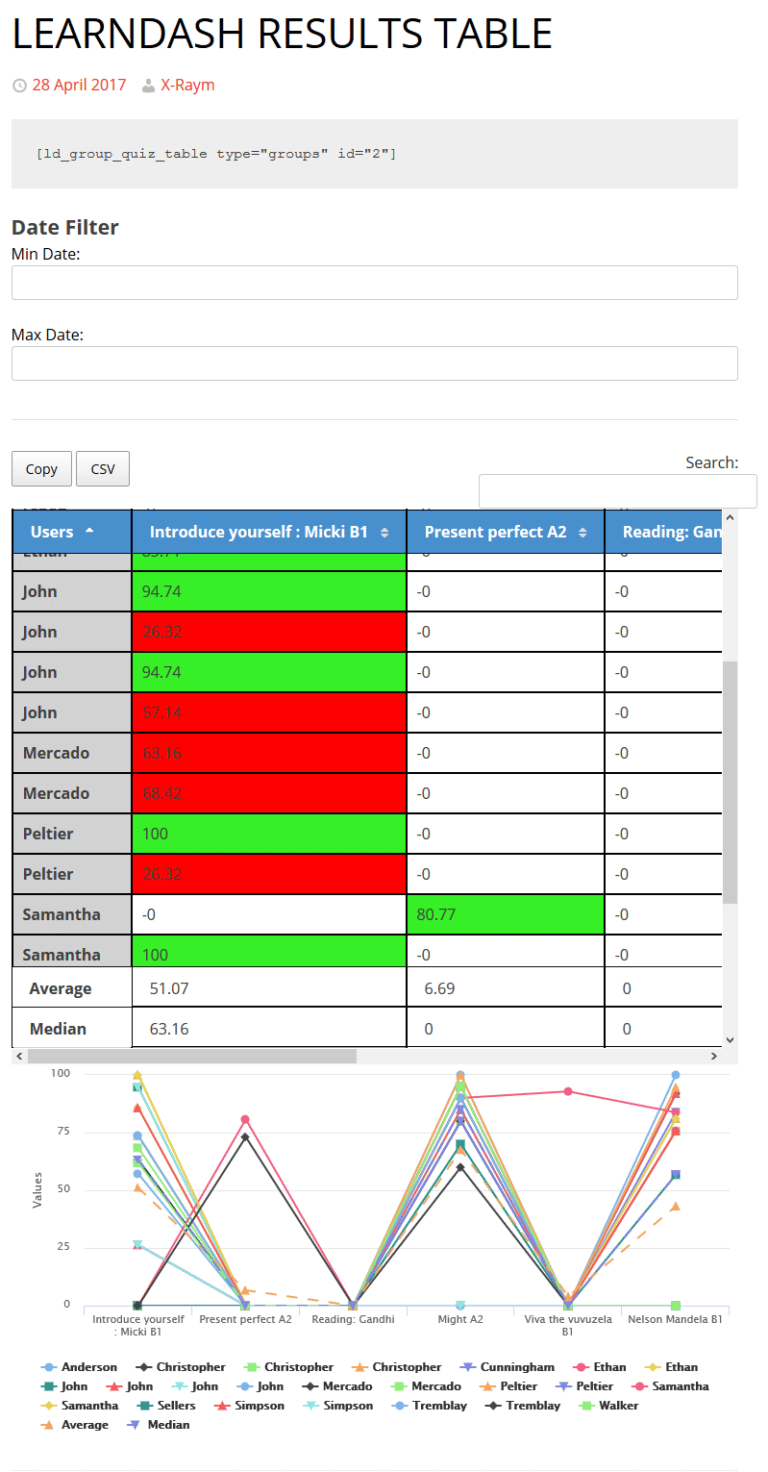Click the Min Date input field

click(x=374, y=283)
